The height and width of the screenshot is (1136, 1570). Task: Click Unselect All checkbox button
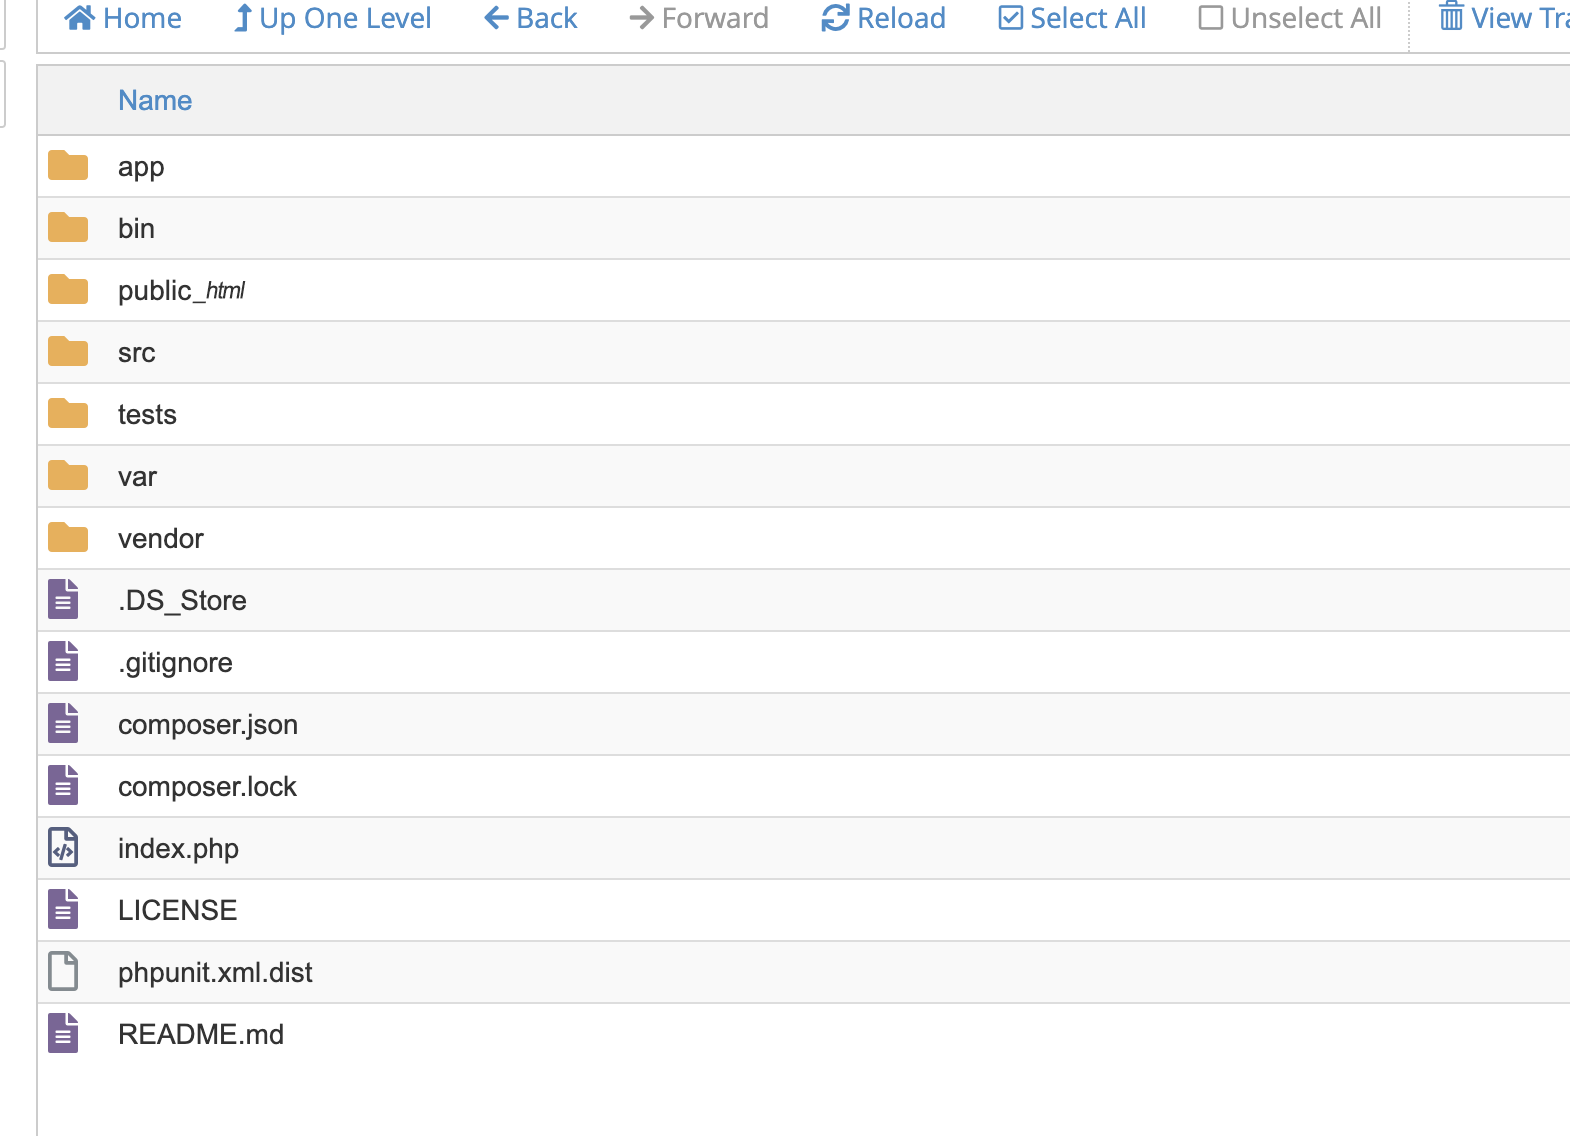[x=1290, y=18]
